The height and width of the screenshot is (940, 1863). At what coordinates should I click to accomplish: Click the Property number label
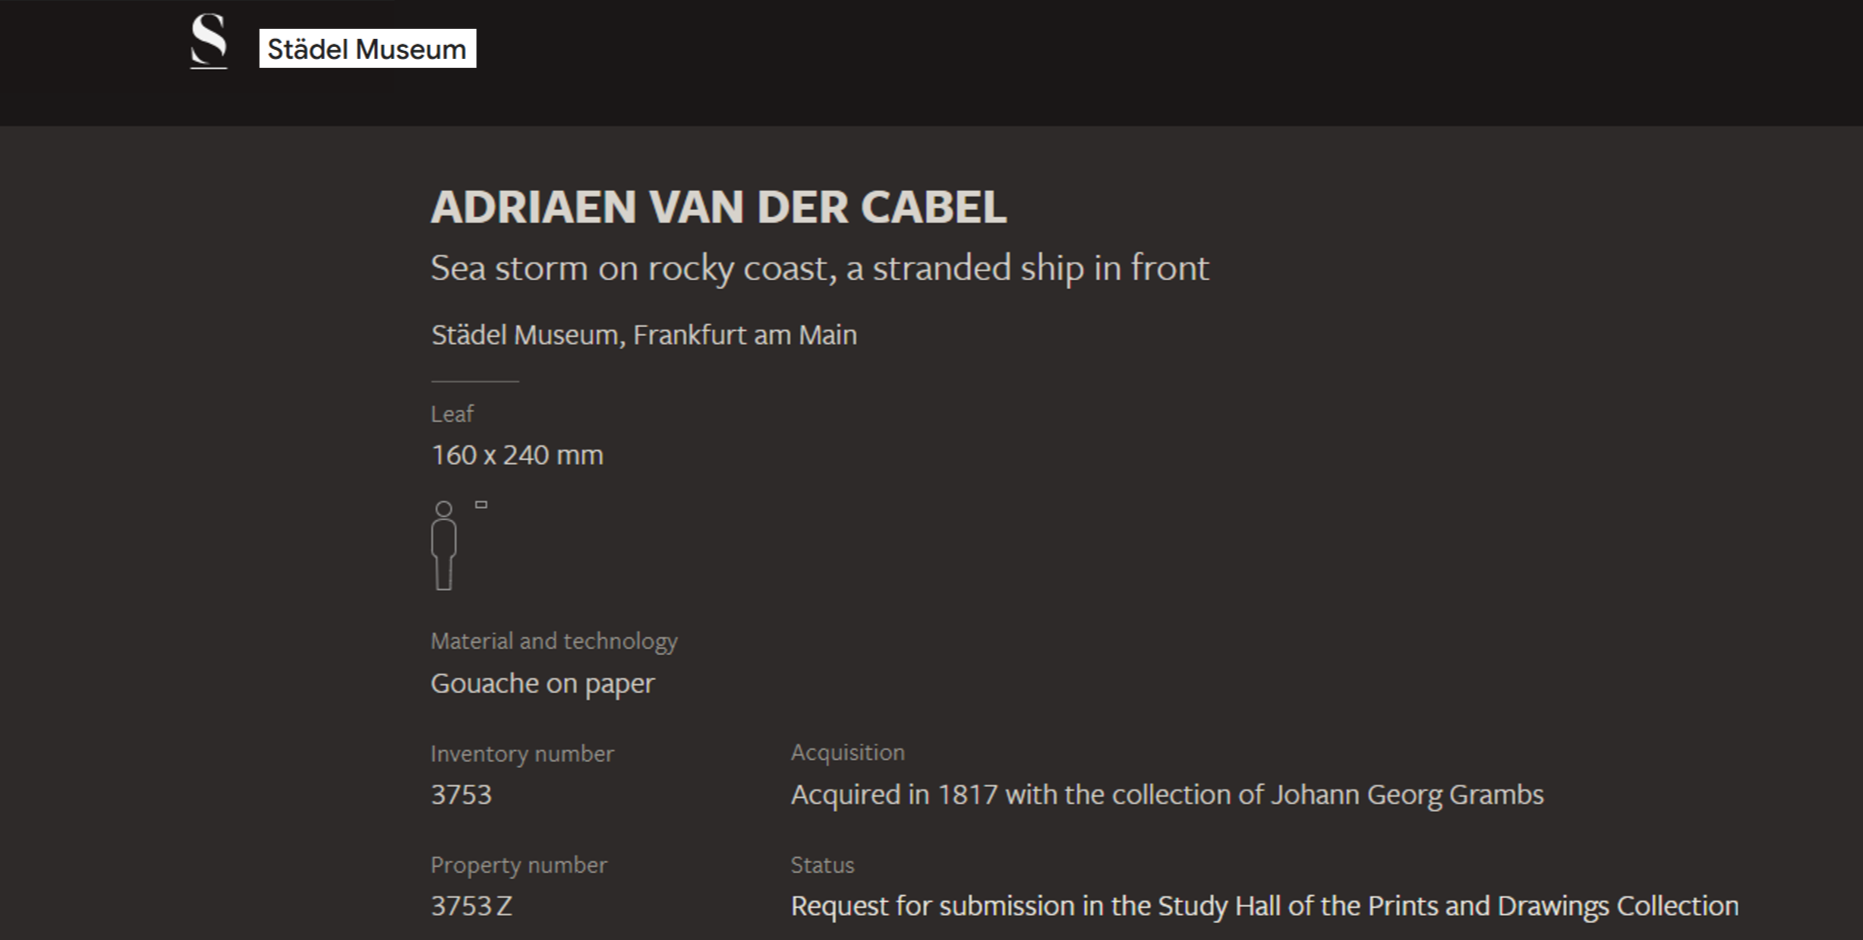pyautogui.click(x=518, y=865)
